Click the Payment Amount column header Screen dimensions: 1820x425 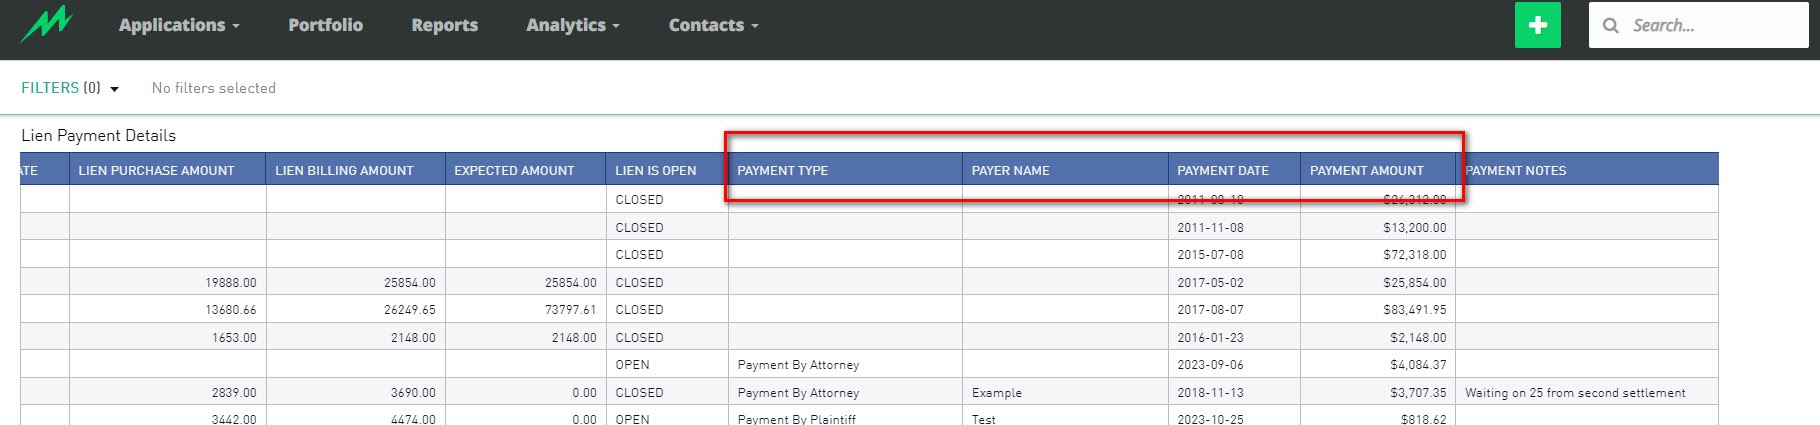[1366, 171]
